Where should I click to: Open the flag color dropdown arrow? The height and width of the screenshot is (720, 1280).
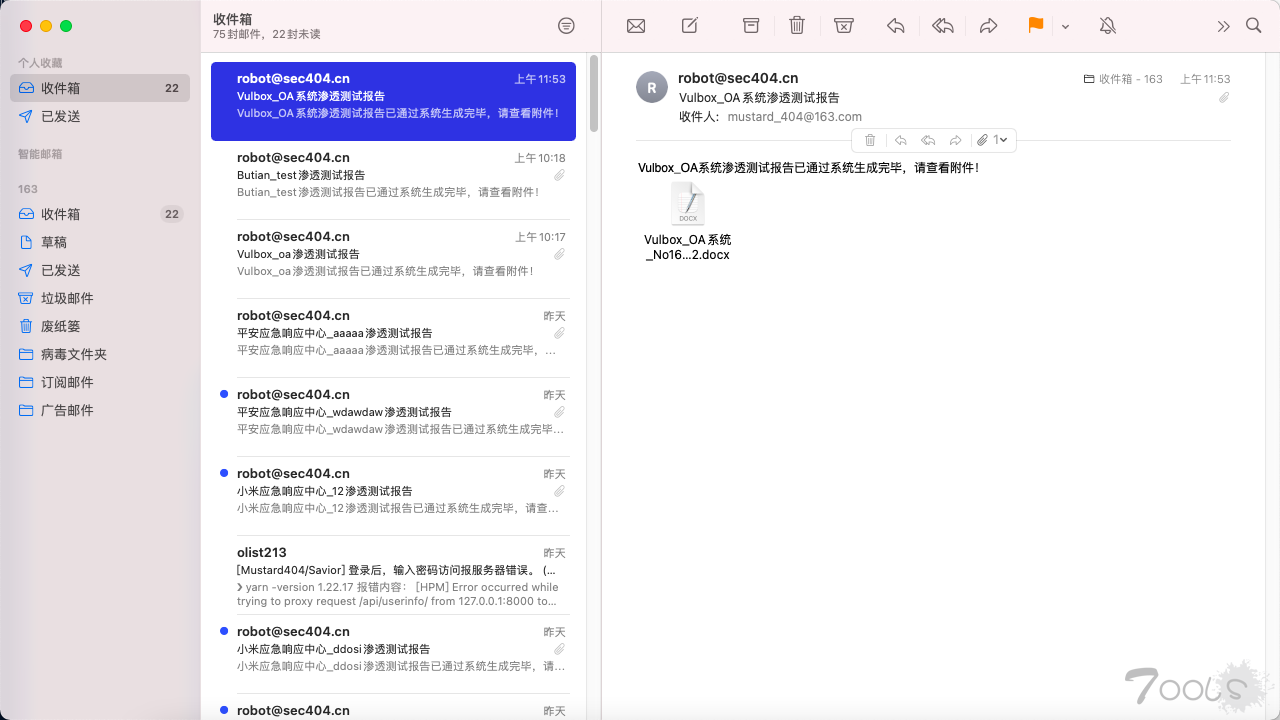pos(1065,27)
